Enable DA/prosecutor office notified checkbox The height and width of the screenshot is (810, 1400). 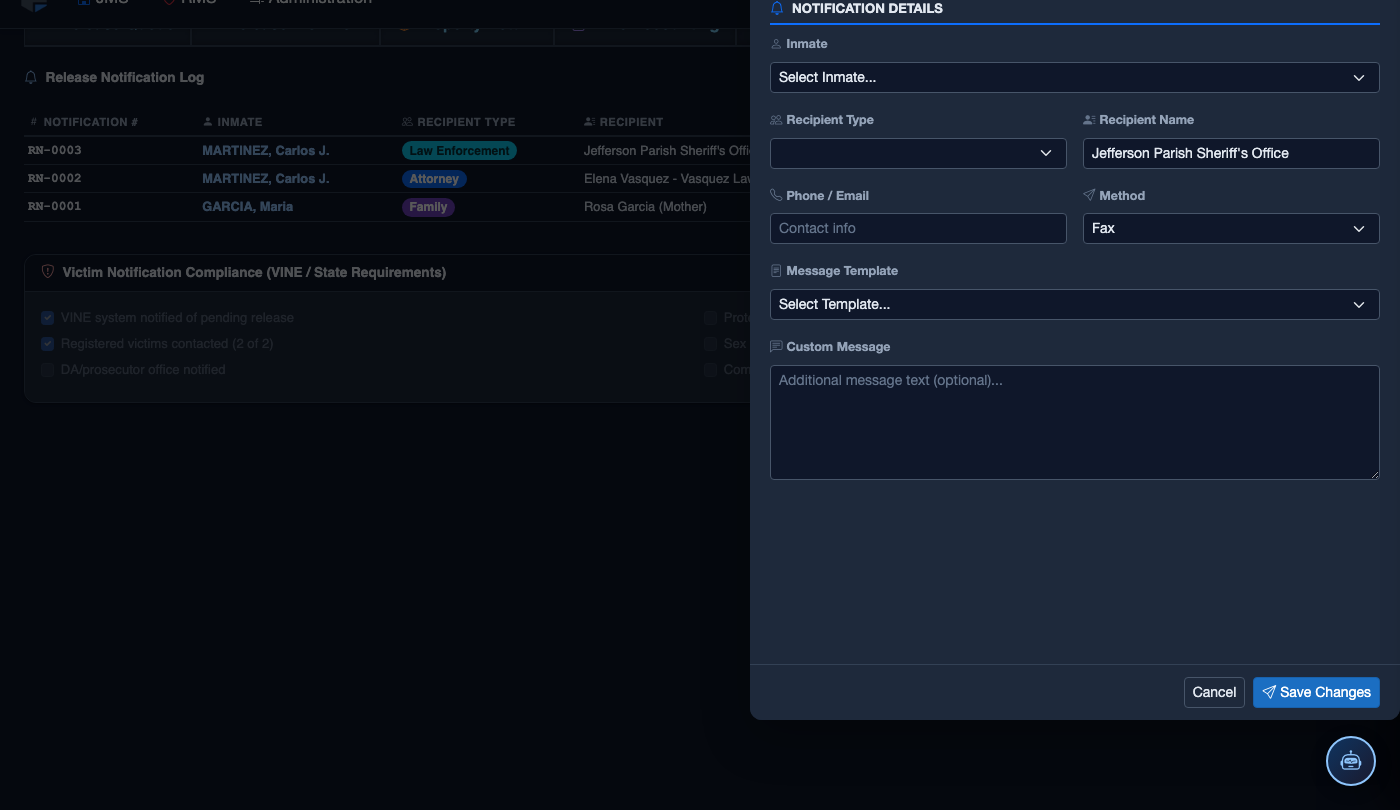click(x=48, y=370)
